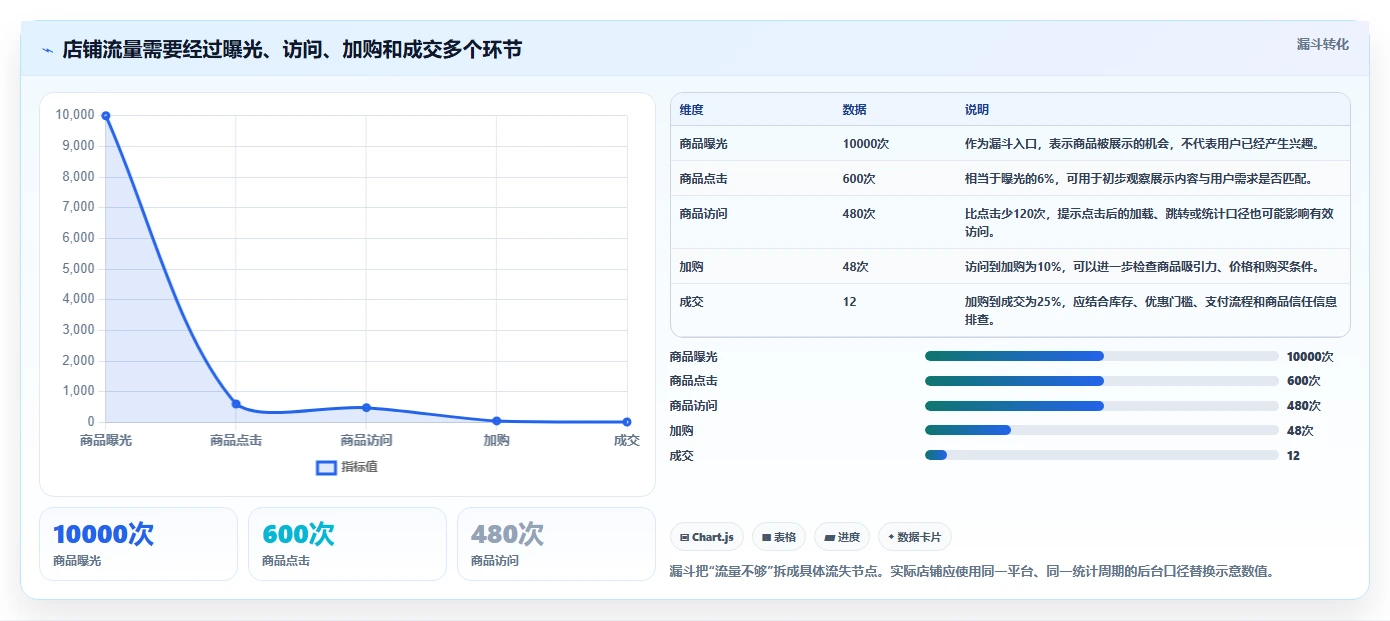Click the 商品访问 data point on the line chart
This screenshot has height=621, width=1390.
click(x=366, y=408)
